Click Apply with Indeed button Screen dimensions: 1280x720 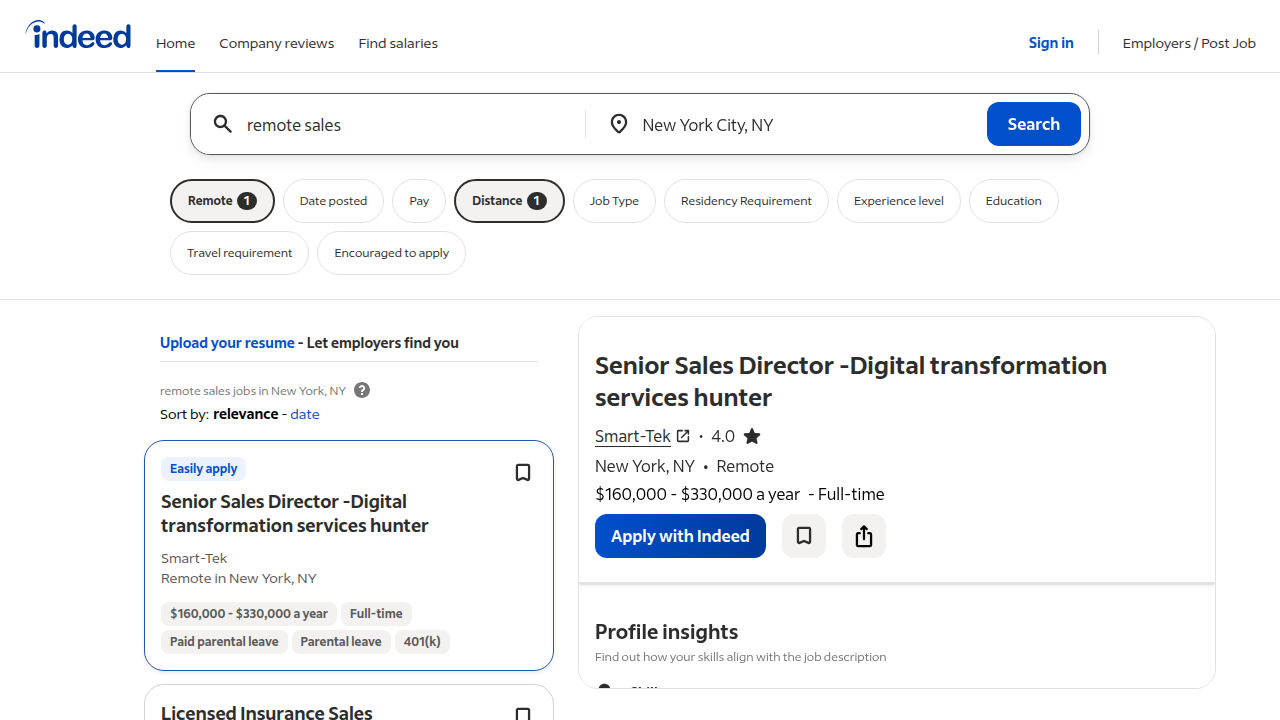(680, 536)
